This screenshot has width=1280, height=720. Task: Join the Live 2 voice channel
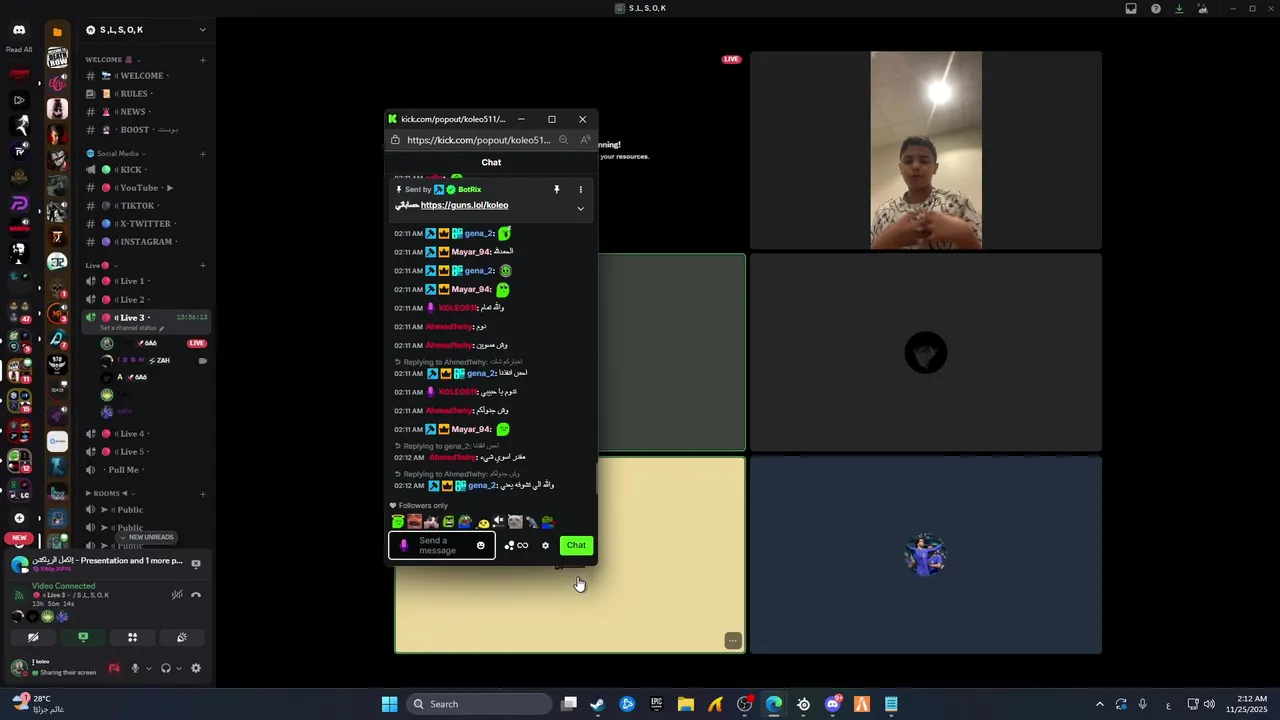coord(146,300)
